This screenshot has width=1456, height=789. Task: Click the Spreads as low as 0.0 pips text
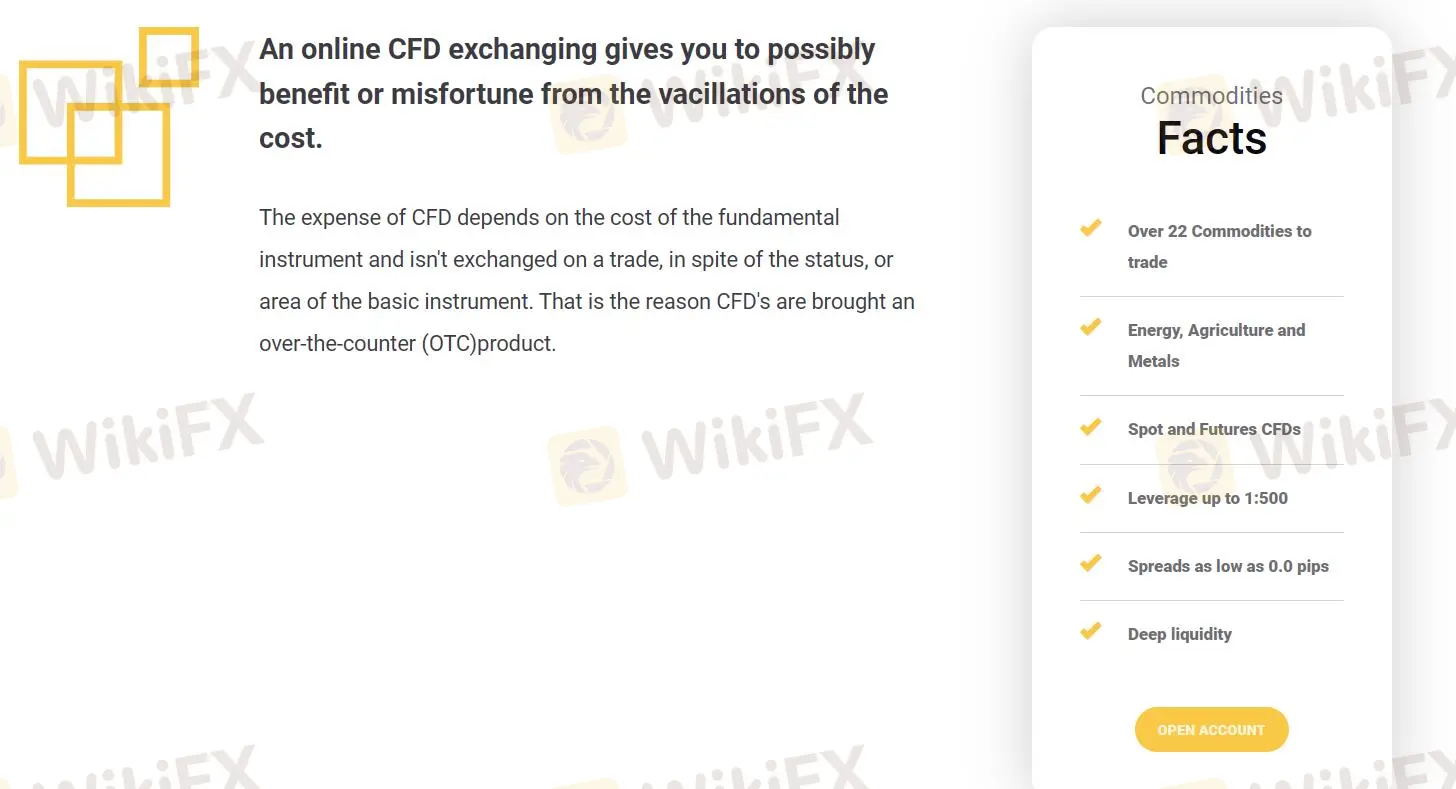point(1228,566)
